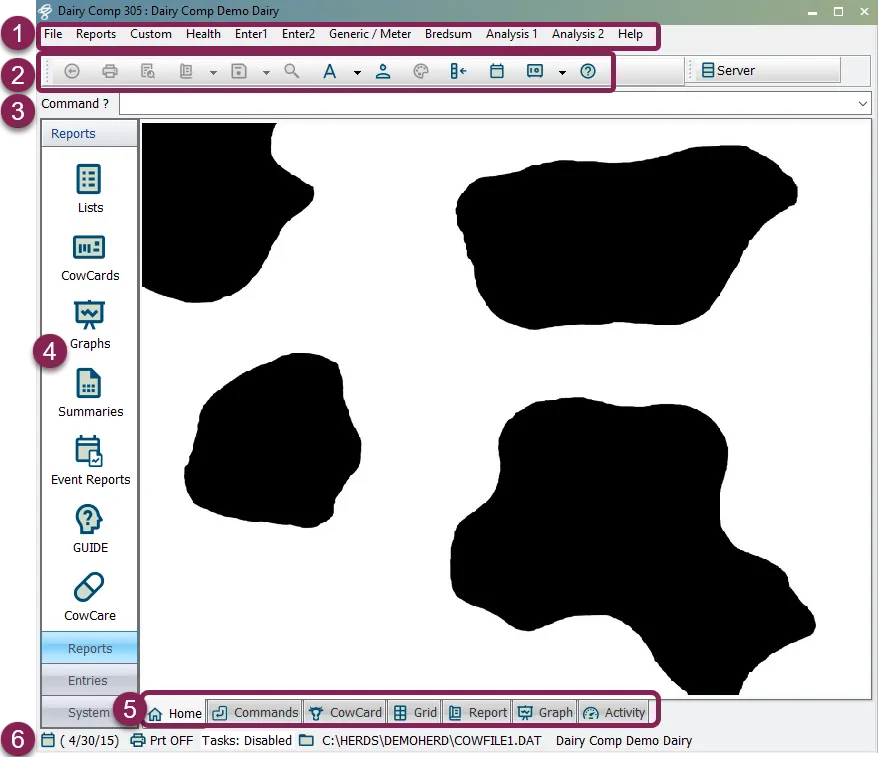Expand dropdown arrow next to report icon
The image size is (878, 757).
pos(213,73)
